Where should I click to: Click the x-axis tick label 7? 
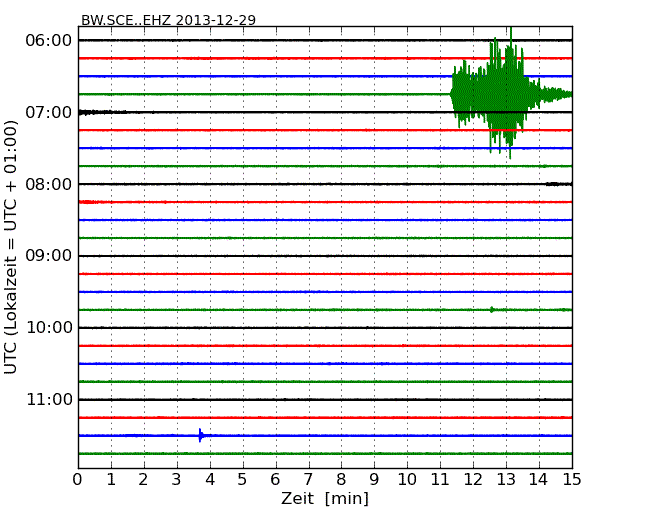coord(308,480)
